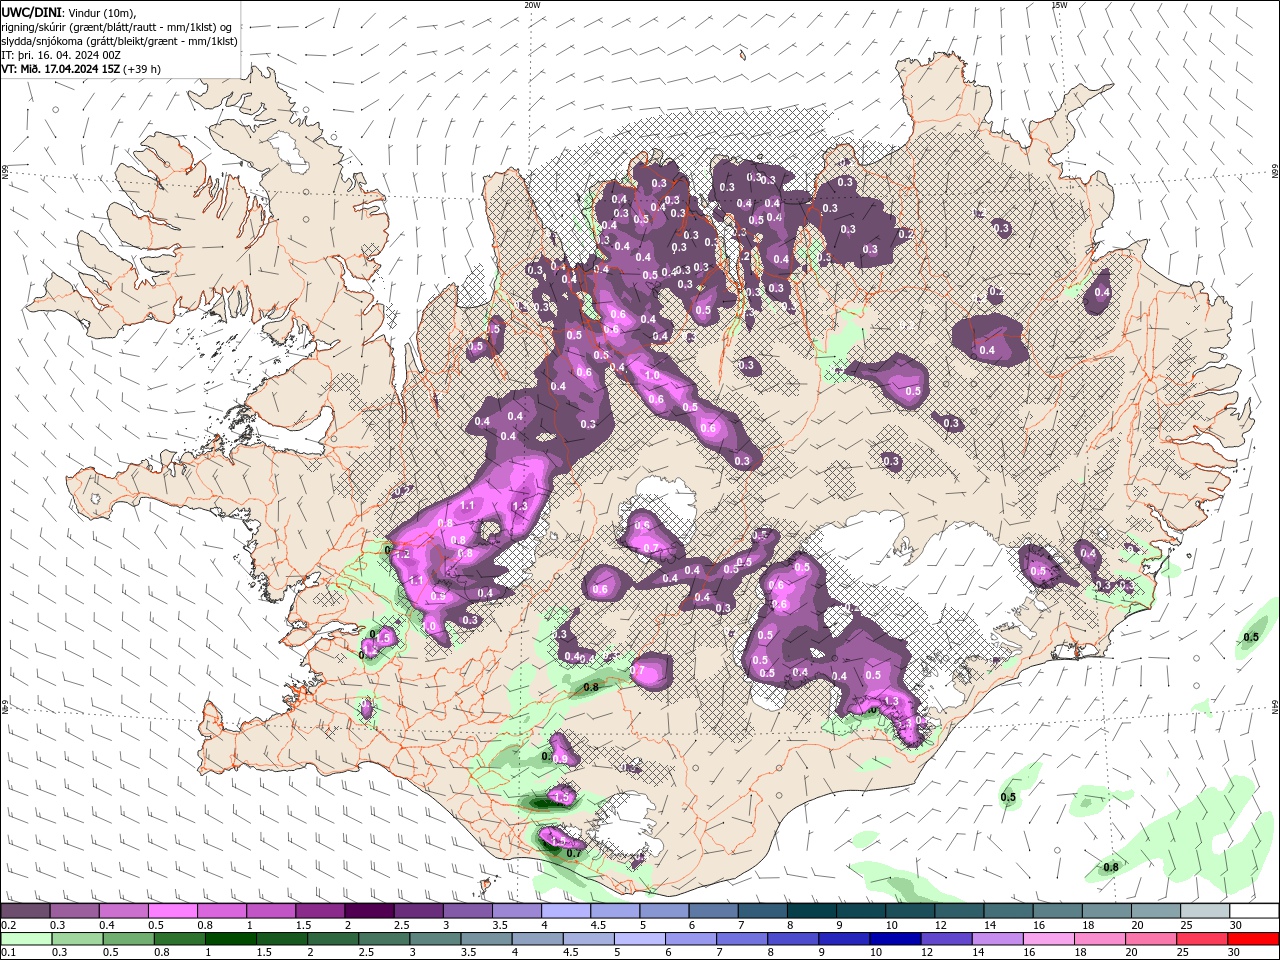Select the navy blue swatch labeled 10 in the bottom row
Image resolution: width=1280 pixels, height=960 pixels.
click(894, 939)
